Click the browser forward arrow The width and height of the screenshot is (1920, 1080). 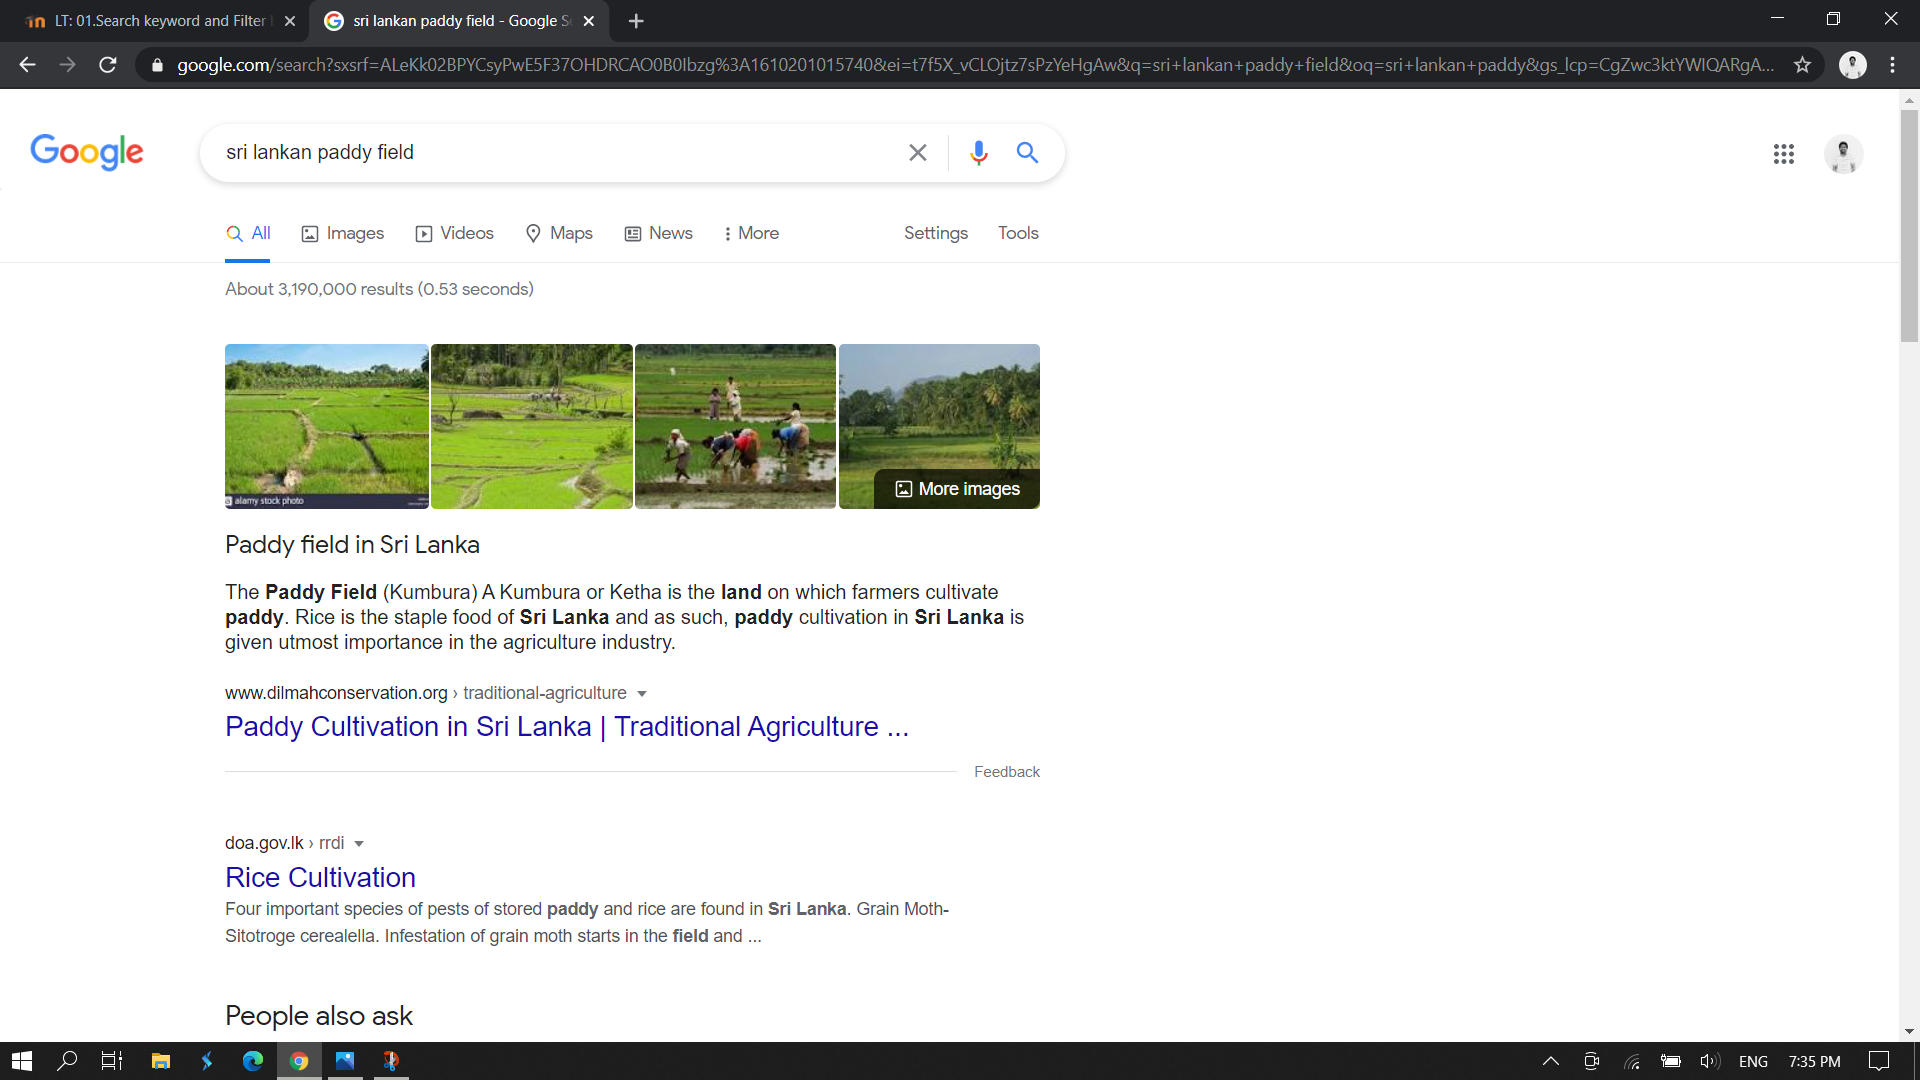coord(67,65)
